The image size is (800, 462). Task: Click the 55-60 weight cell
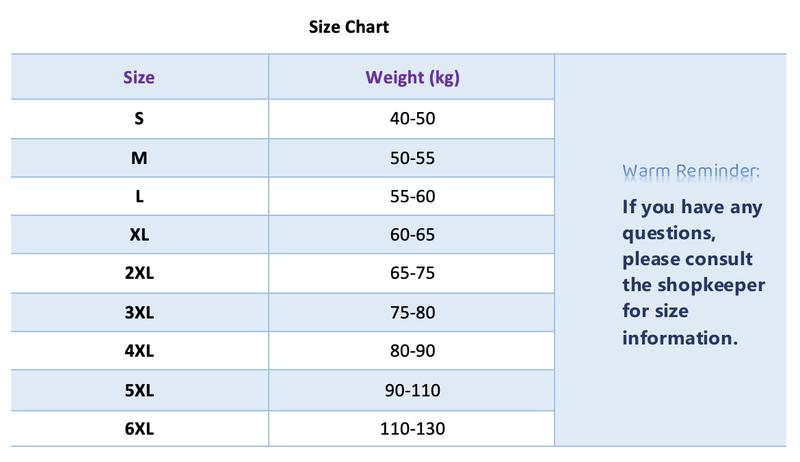tap(412, 196)
